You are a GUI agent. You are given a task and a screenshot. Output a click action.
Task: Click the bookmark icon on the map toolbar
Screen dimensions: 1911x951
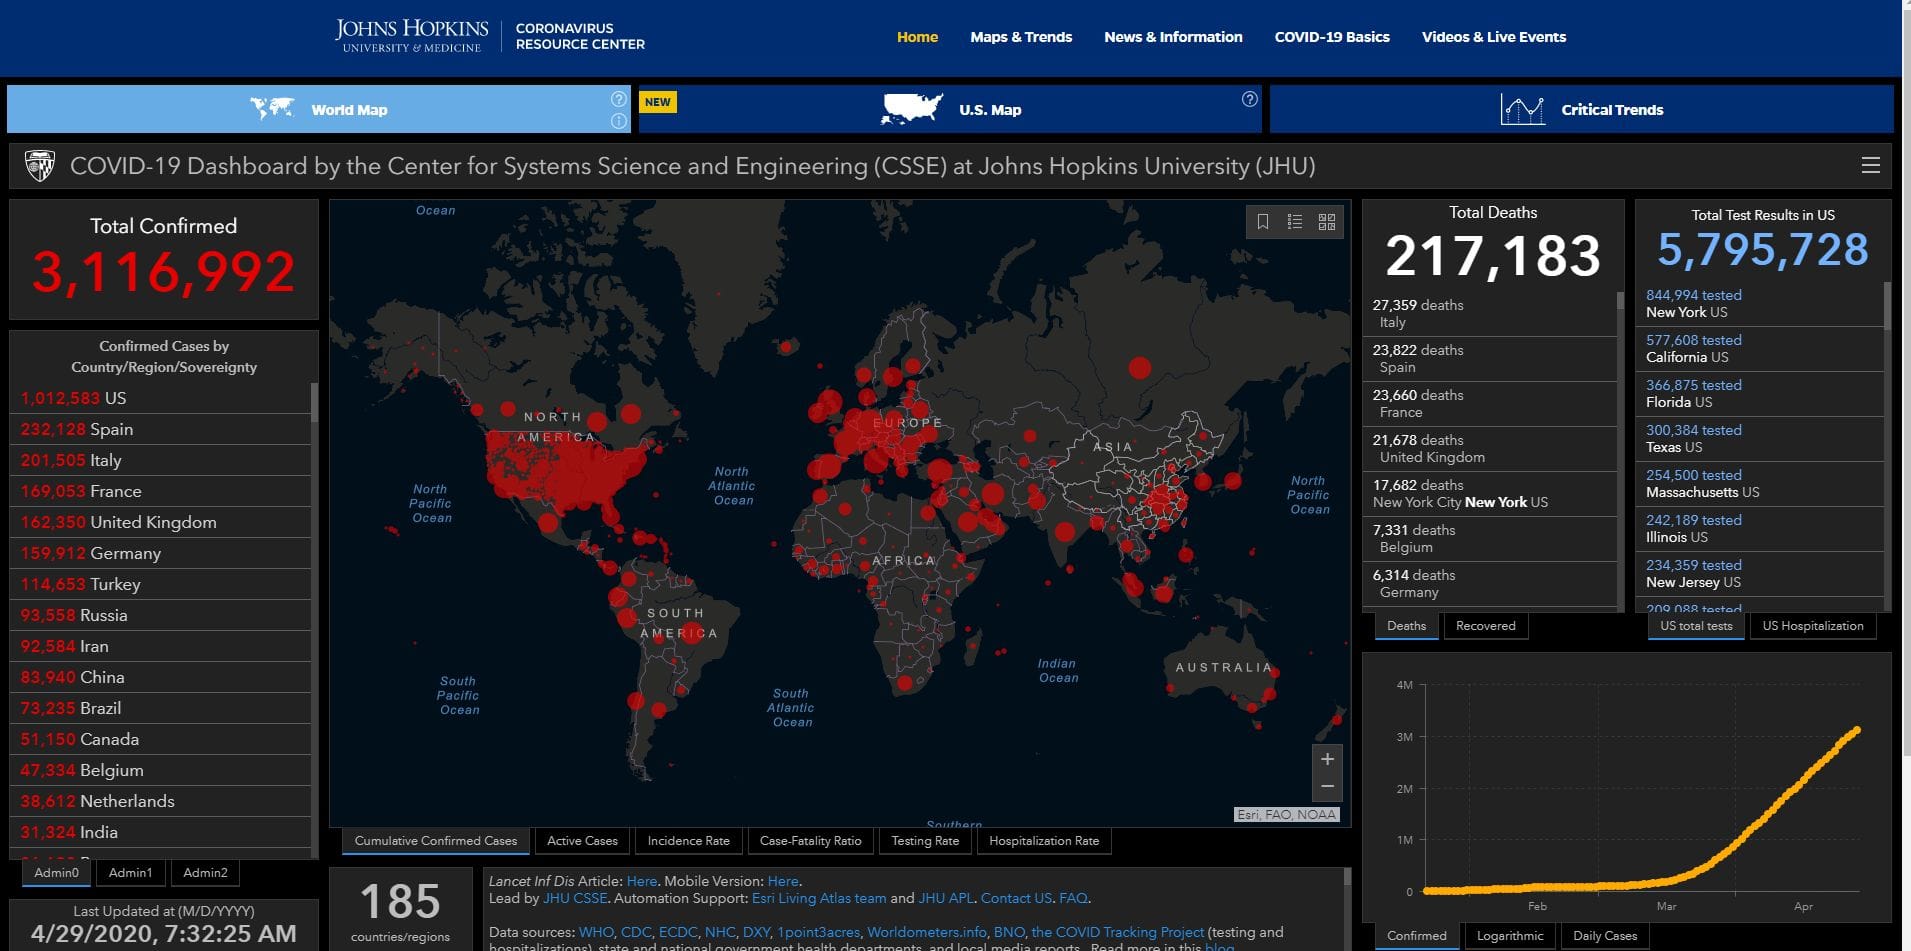tap(1263, 222)
